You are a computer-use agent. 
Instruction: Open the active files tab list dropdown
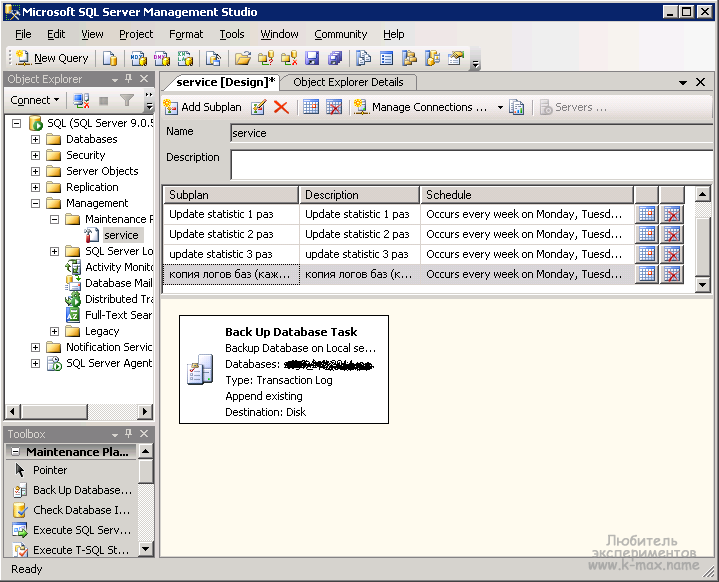(683, 83)
